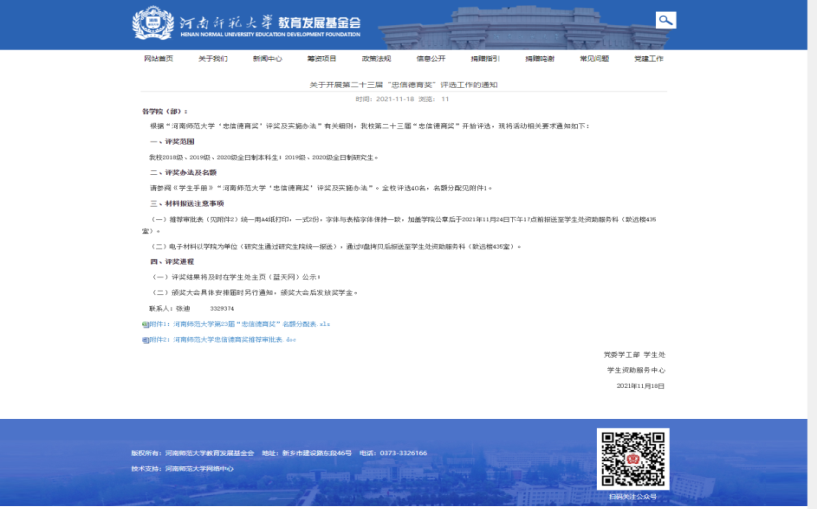
Task: Click the file icon beside 附件2
Action: [145, 340]
